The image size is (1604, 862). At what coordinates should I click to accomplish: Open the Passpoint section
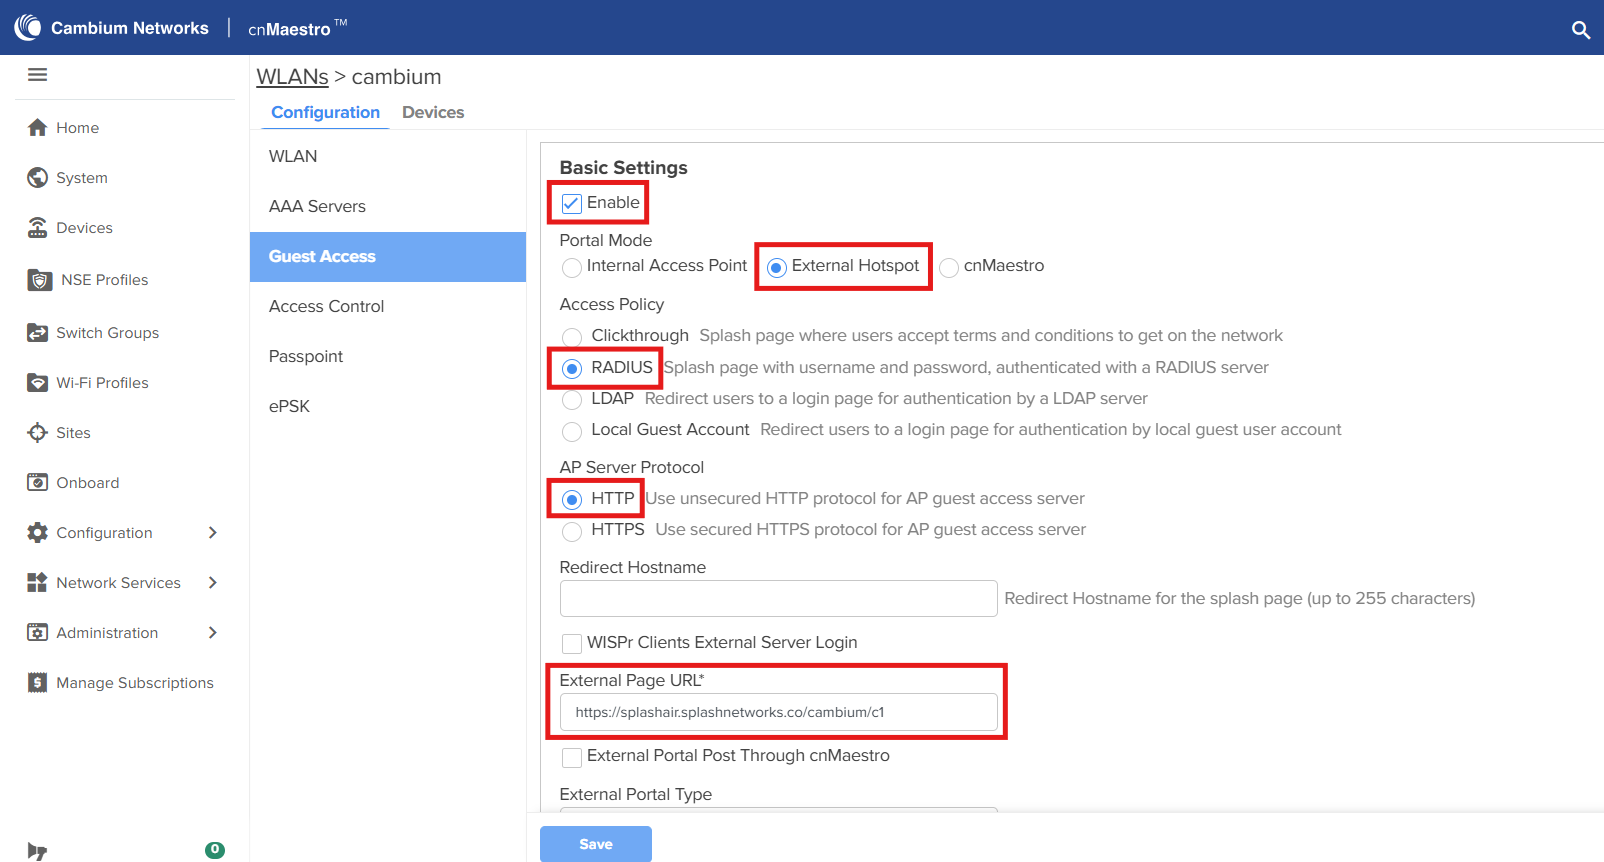point(388,356)
